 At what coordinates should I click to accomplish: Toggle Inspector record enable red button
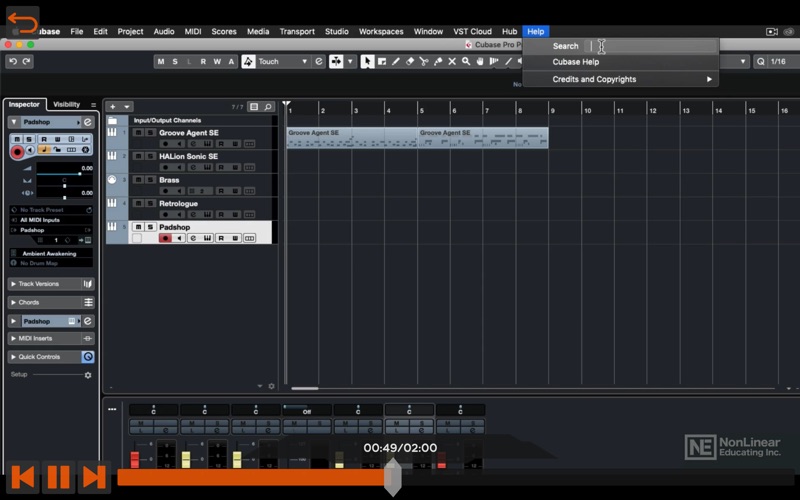[17, 152]
